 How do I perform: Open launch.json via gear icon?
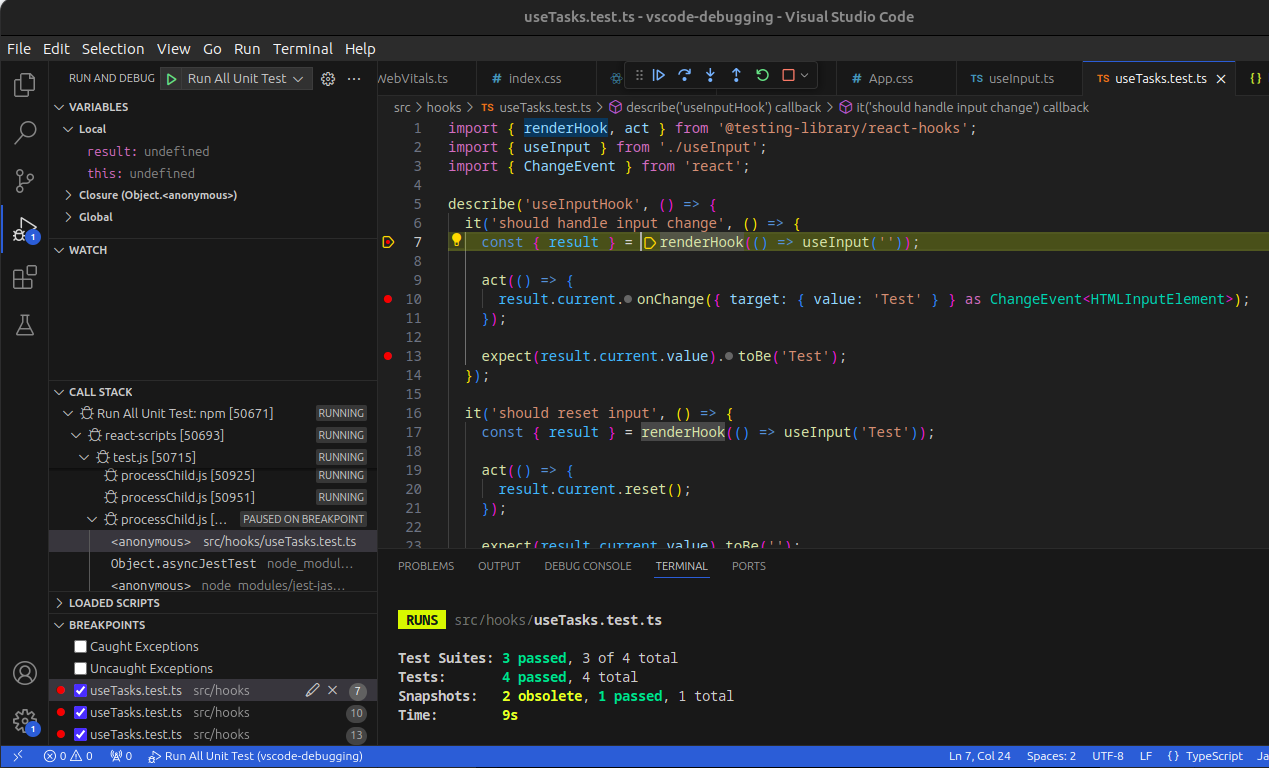(327, 79)
